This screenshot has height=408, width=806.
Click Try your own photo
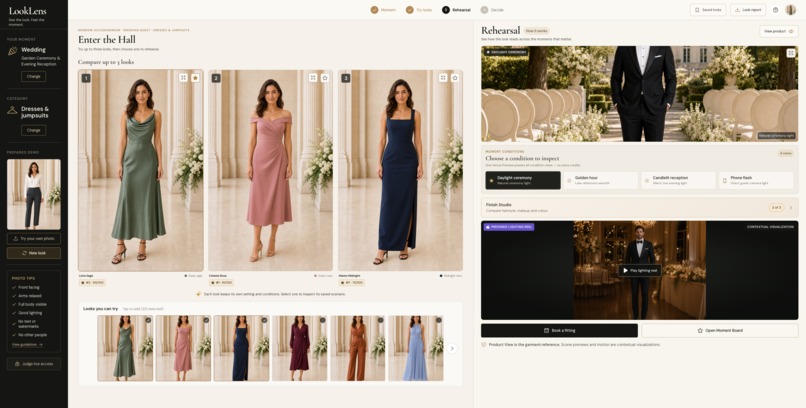pos(33,238)
